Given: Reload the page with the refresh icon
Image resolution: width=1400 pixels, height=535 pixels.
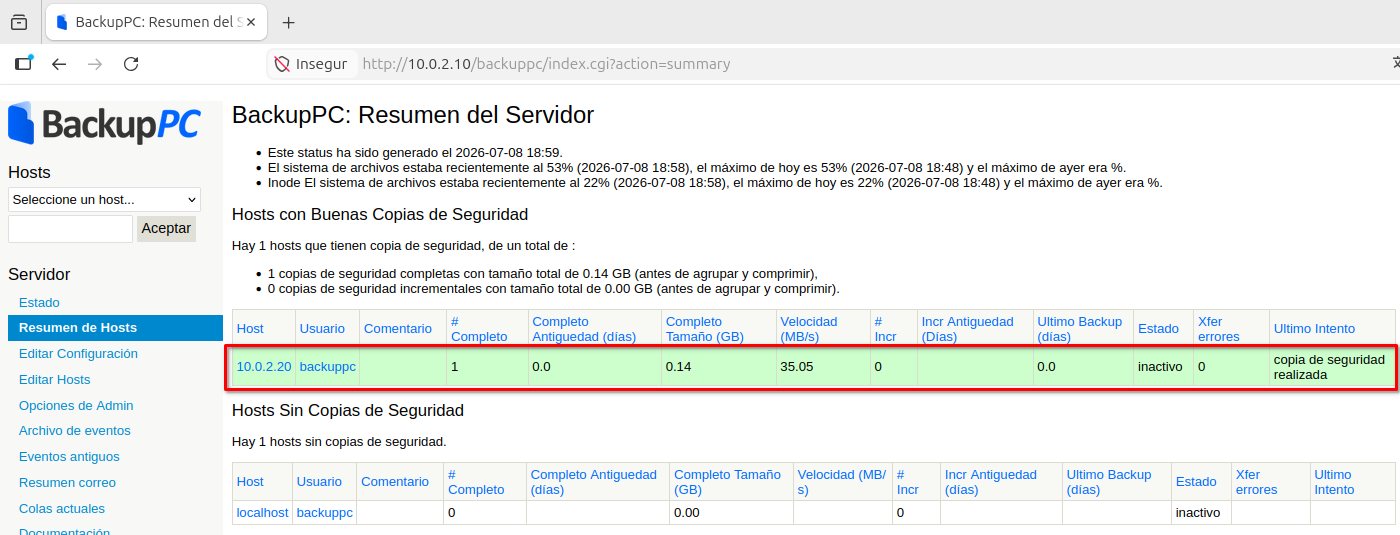Looking at the screenshot, I should 131,64.
